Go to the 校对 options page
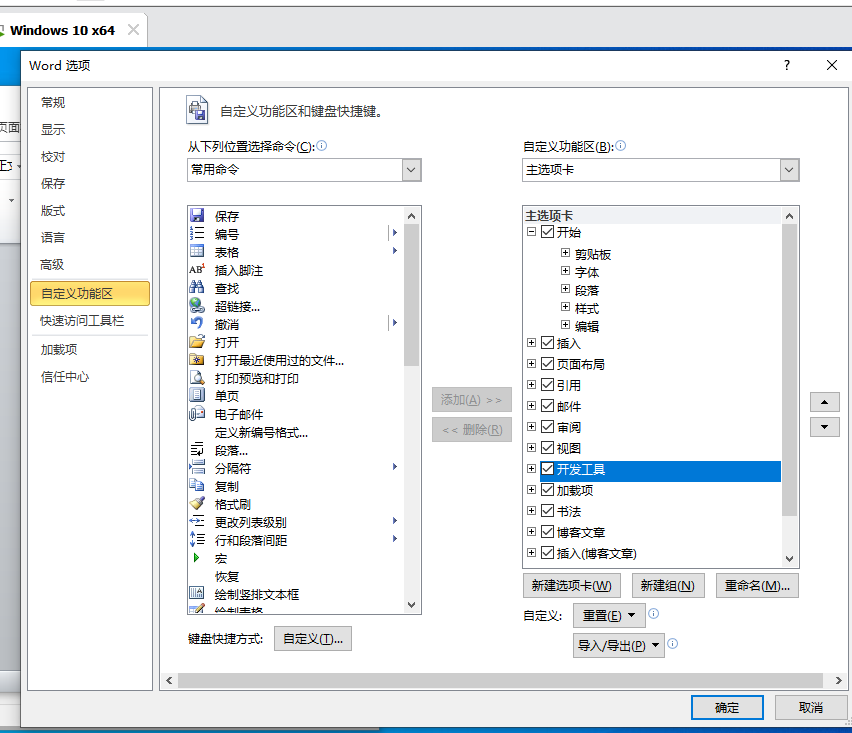 tap(53, 156)
